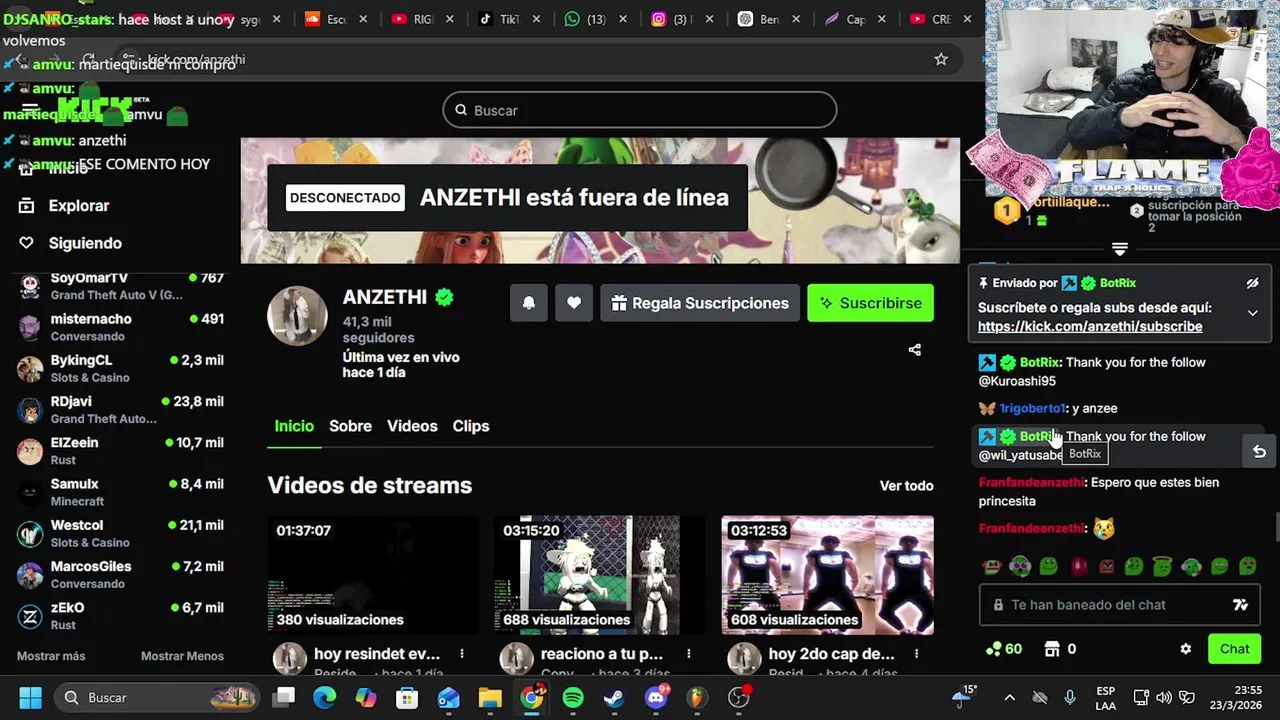Open options menu for 'hoy 2do cap de...' video
This screenshot has height=720, width=1280.
tap(916, 654)
